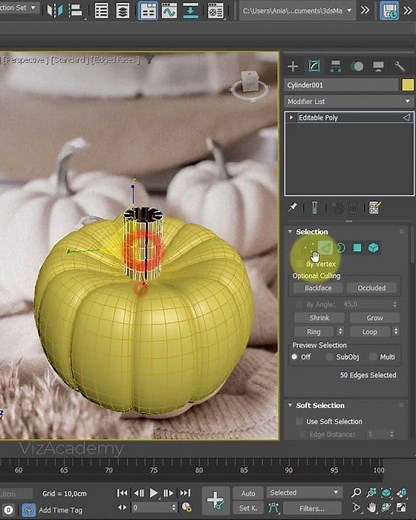Screen dimensions: 416x520
Task: Select Polygon sub-object level icon
Action: click(x=357, y=248)
